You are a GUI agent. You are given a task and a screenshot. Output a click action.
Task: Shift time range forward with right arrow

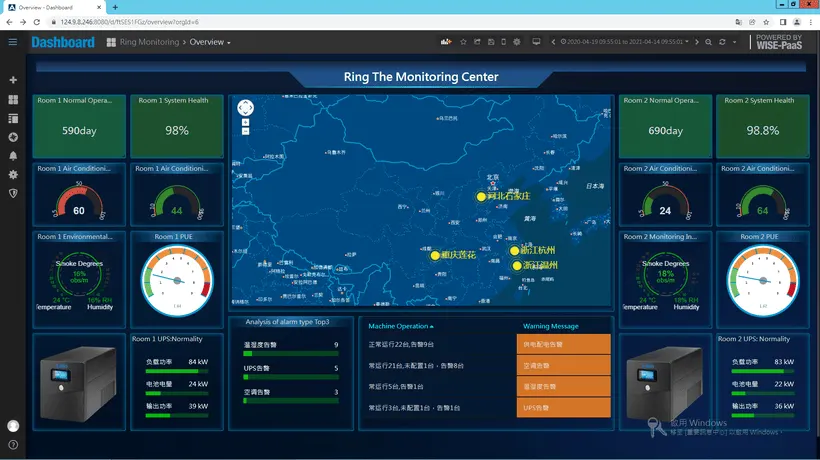pyautogui.click(x=697, y=42)
